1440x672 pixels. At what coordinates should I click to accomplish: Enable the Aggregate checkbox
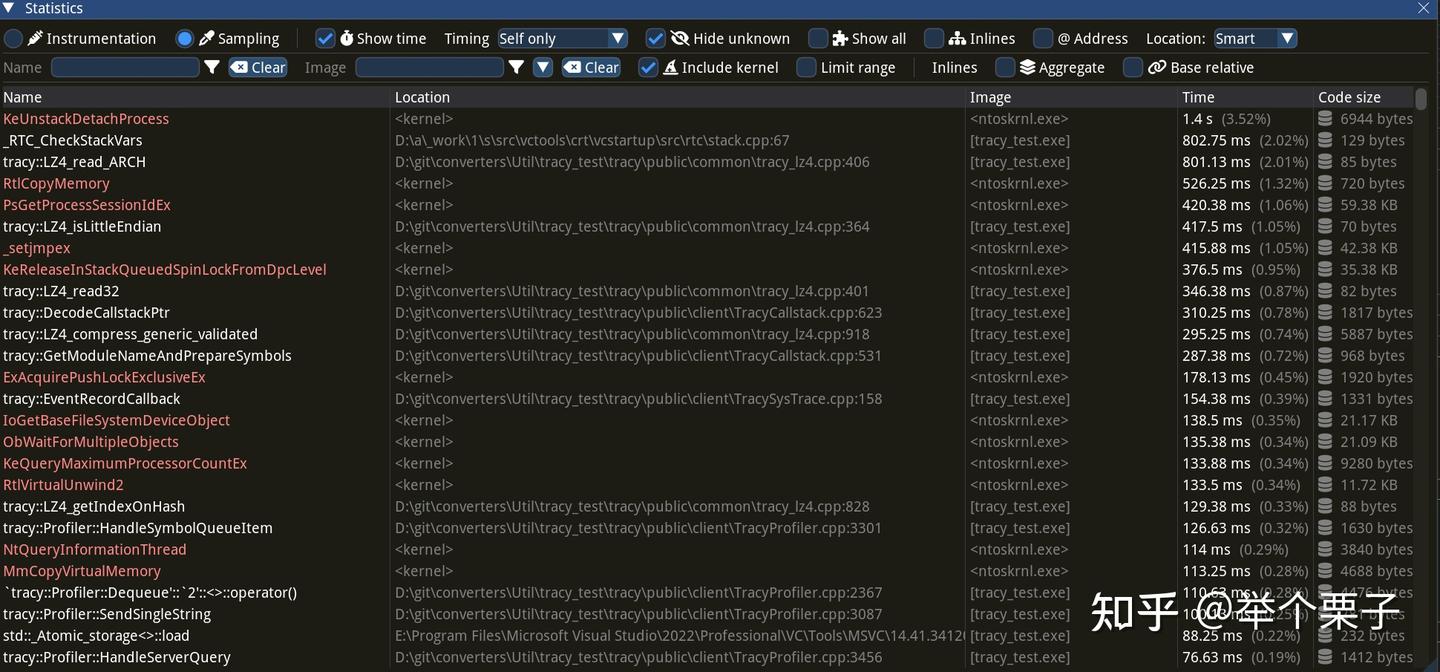tap(1006, 67)
